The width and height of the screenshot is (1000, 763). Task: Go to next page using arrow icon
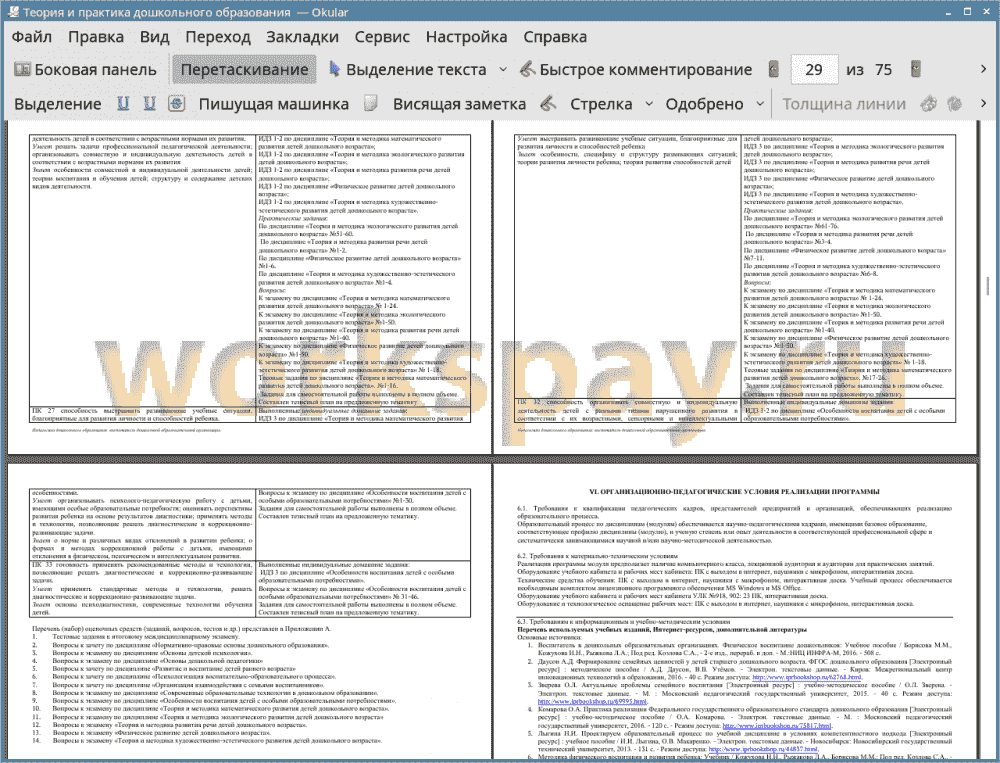(x=916, y=69)
